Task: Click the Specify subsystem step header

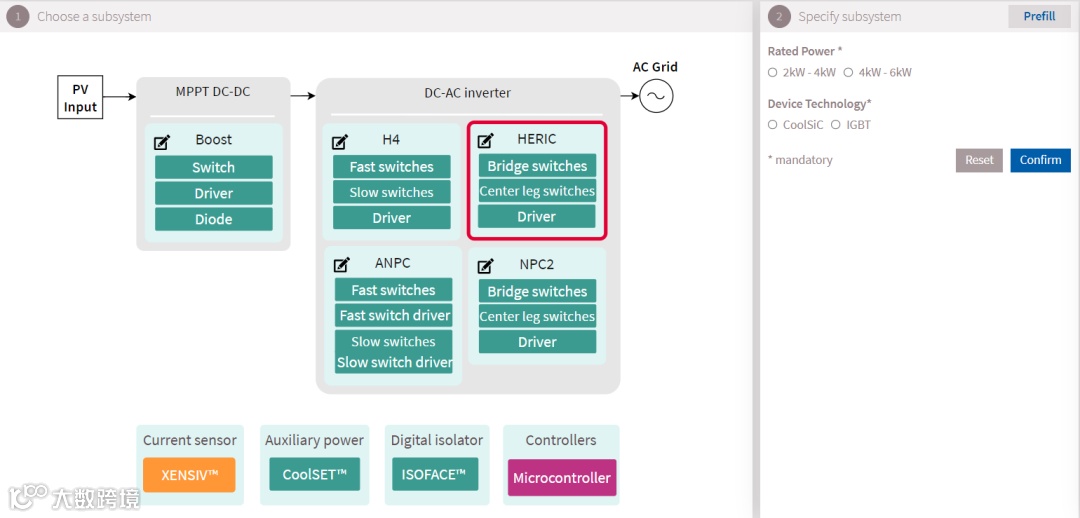Action: tap(849, 17)
